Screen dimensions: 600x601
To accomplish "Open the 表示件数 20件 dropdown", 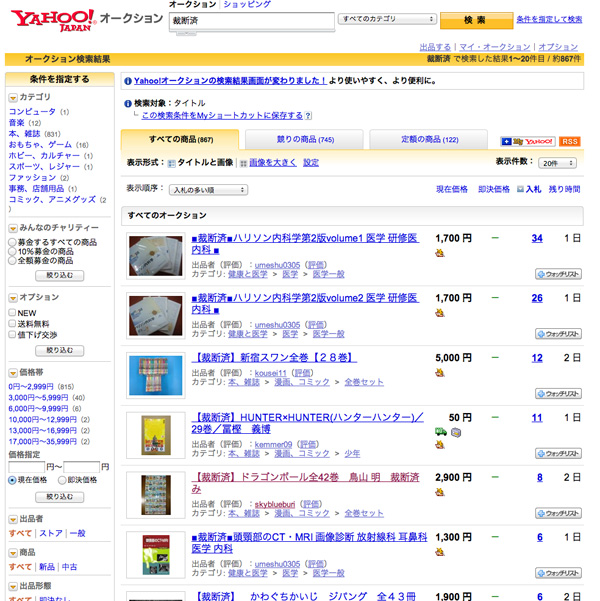I will point(557,163).
